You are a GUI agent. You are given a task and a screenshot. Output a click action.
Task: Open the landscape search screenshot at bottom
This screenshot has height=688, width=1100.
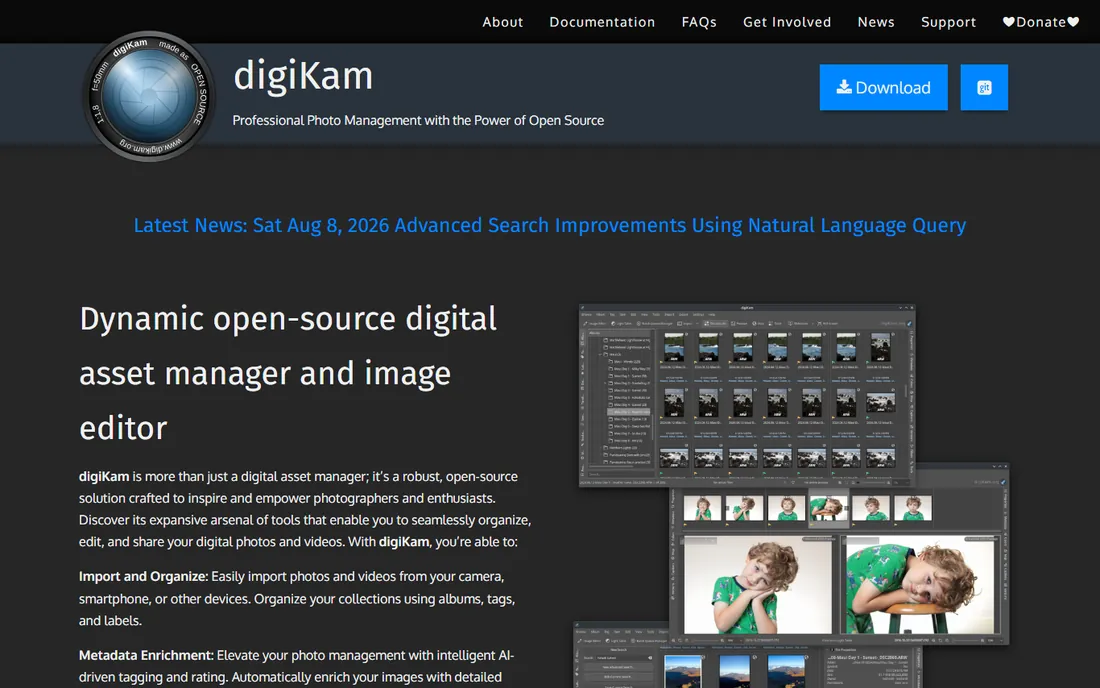pyautogui.click(x=748, y=656)
